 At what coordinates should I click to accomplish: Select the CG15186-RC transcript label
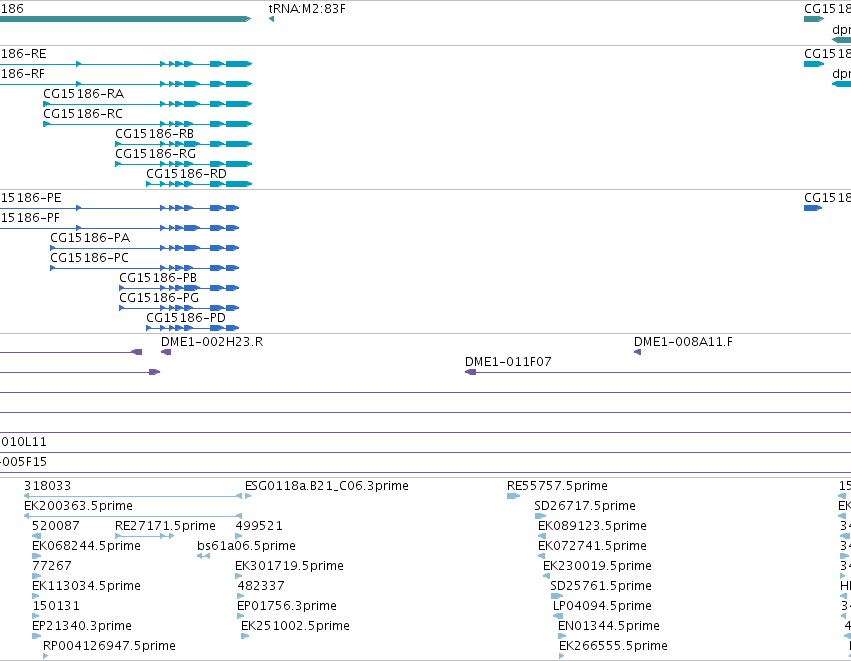(x=83, y=114)
